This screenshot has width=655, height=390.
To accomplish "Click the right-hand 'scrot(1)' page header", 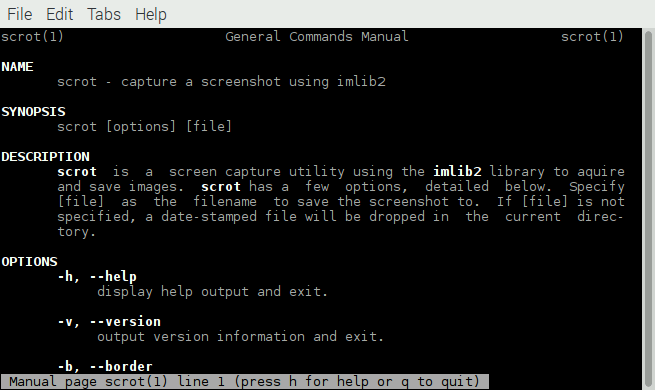I will coord(592,37).
